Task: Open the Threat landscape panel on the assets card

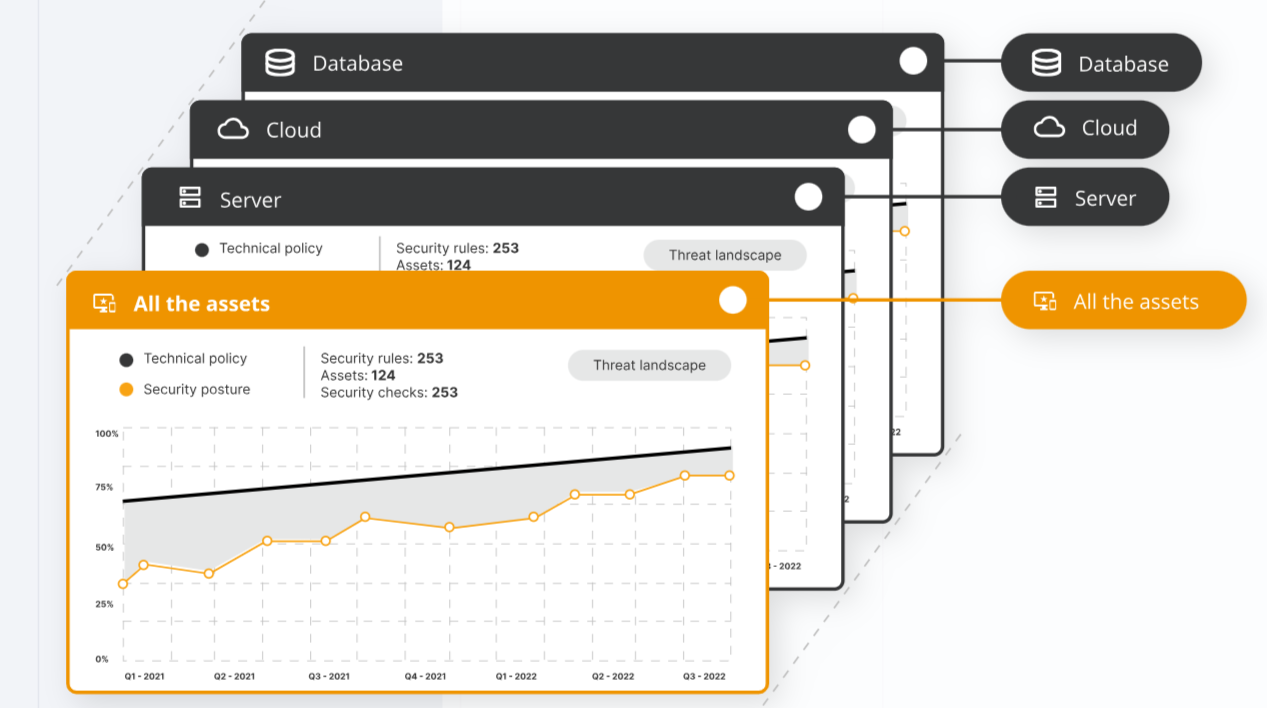Action: click(648, 365)
